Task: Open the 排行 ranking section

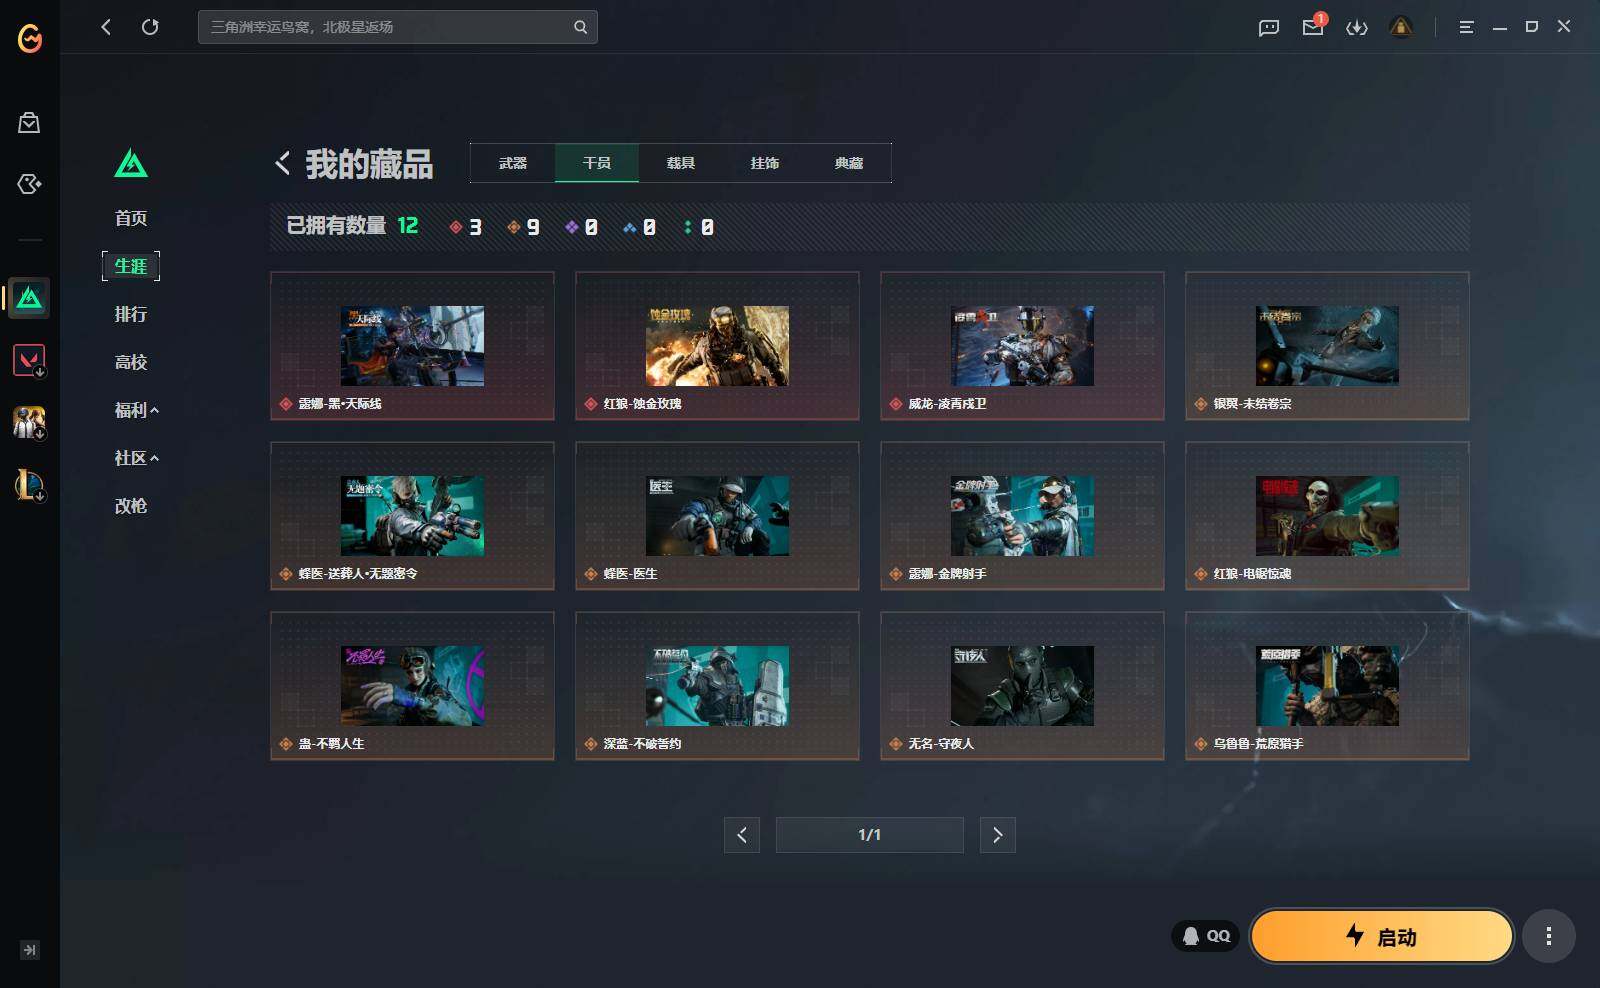Action: [131, 314]
